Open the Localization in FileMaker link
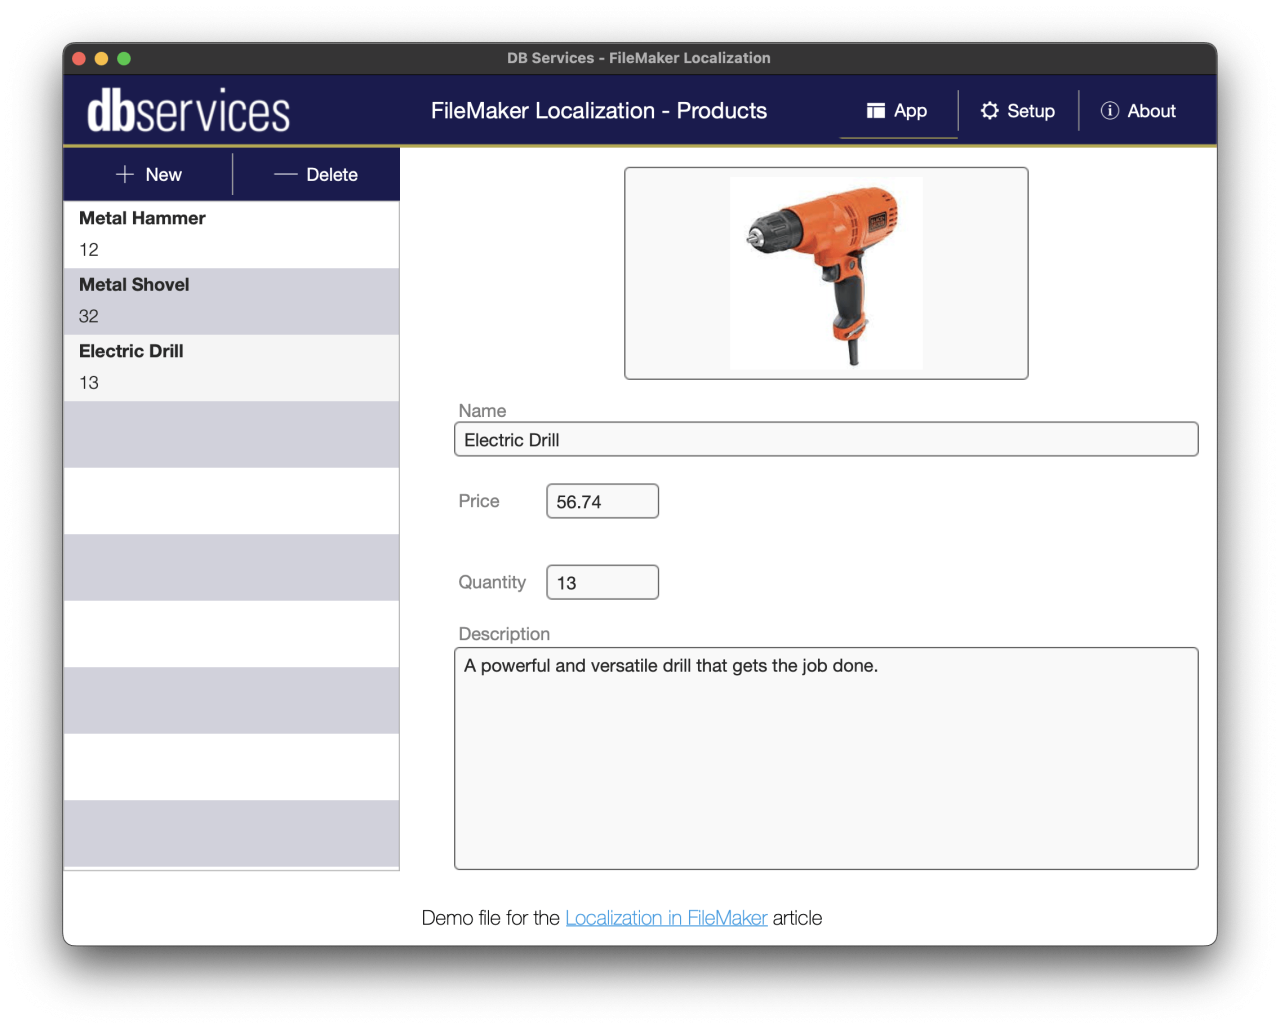This screenshot has width=1280, height=1029. (666, 918)
